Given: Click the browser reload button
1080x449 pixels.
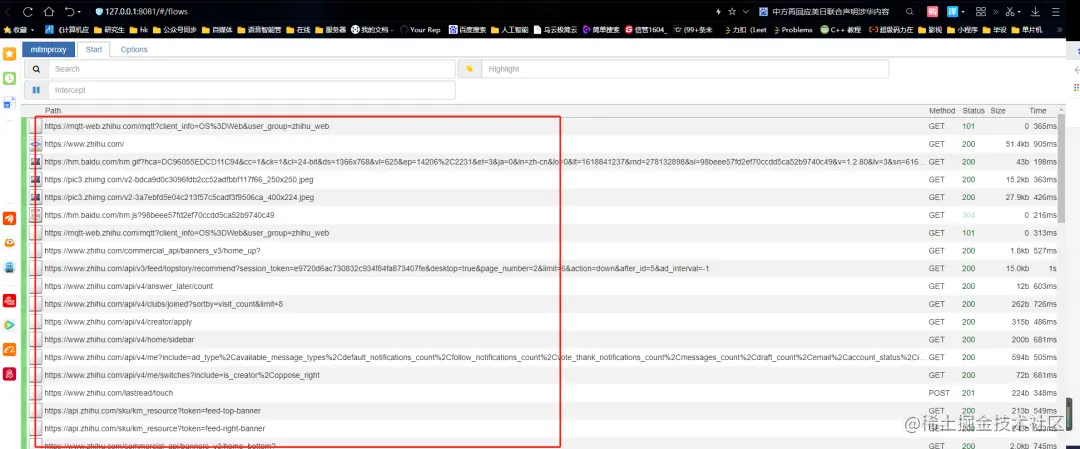Looking at the screenshot, I should coord(28,12).
